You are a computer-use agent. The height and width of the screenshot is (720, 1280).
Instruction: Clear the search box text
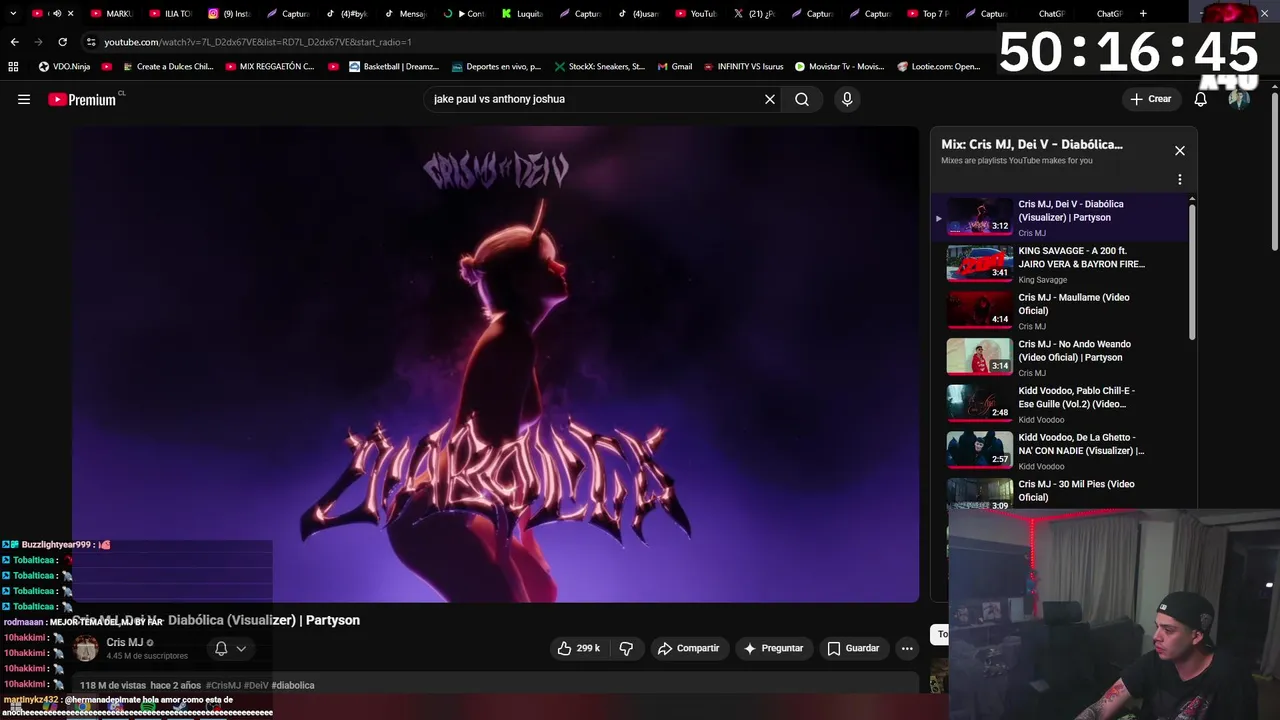770,99
